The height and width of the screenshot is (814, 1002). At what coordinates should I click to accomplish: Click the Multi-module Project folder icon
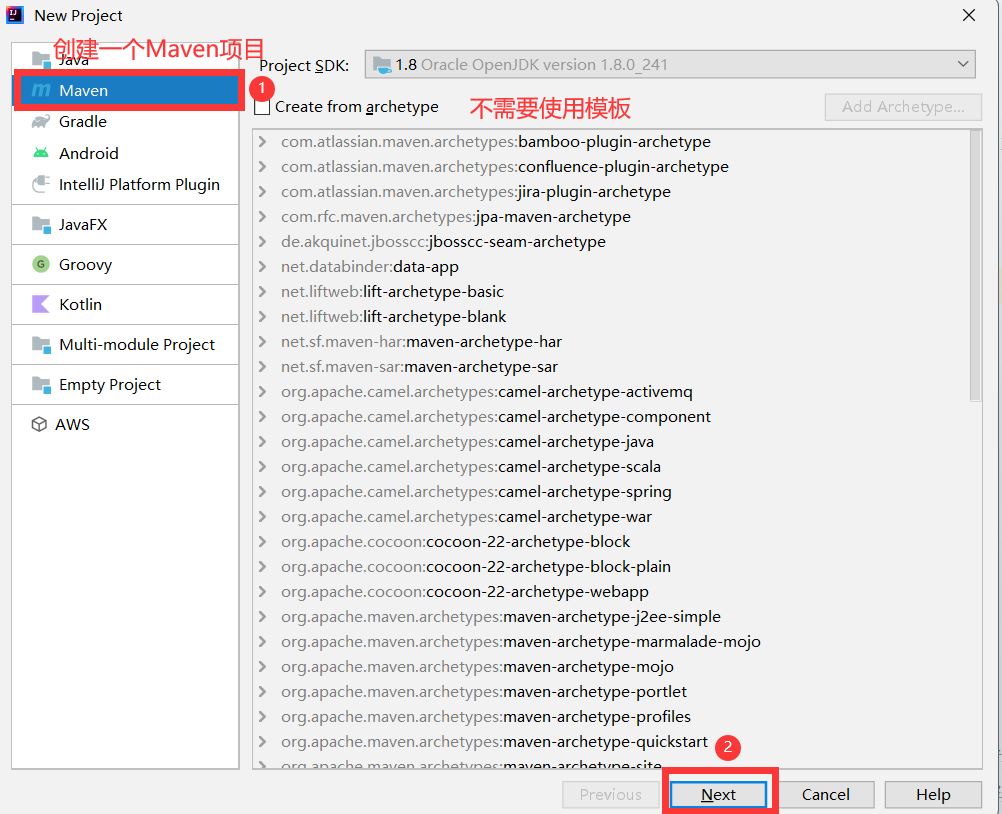[41, 344]
